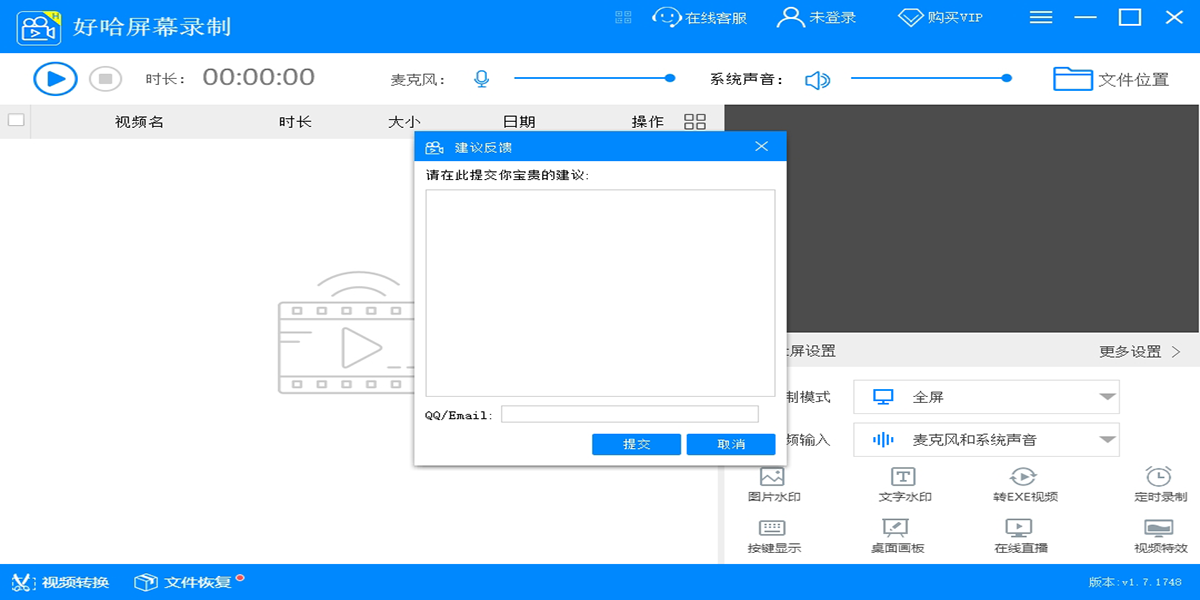This screenshot has height=600, width=1200.
Task: Open the QR code icon in title bar
Action: (x=624, y=17)
